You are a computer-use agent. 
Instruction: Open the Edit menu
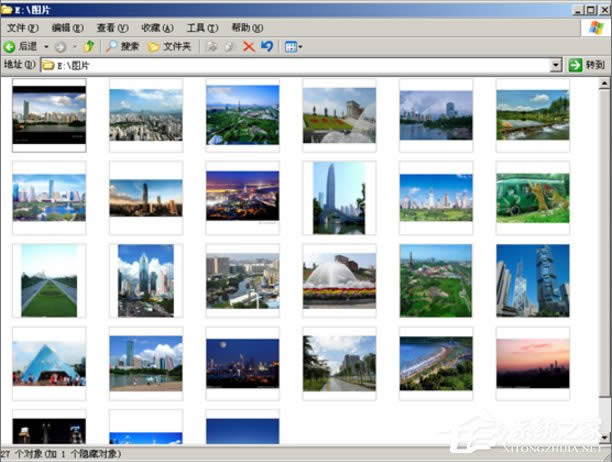point(67,27)
